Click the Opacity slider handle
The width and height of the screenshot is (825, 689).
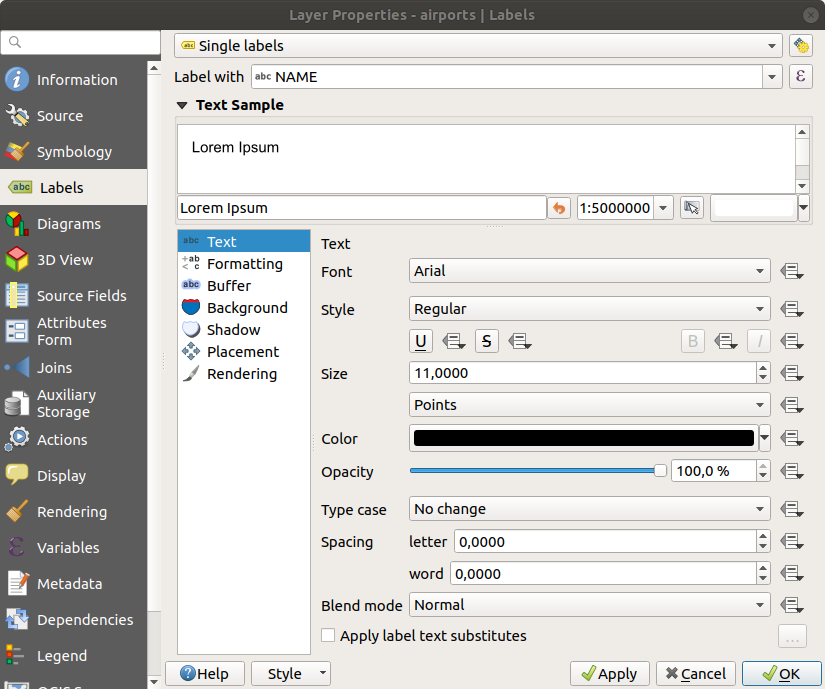660,471
